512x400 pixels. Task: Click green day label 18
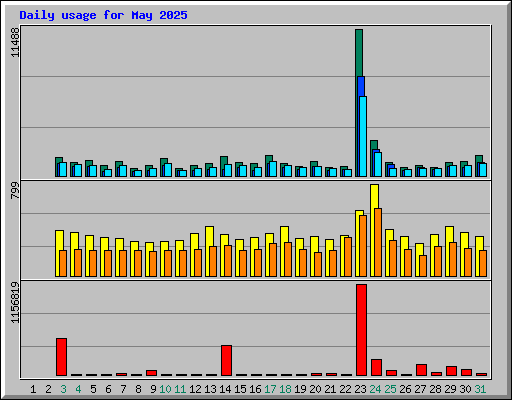(x=285, y=389)
